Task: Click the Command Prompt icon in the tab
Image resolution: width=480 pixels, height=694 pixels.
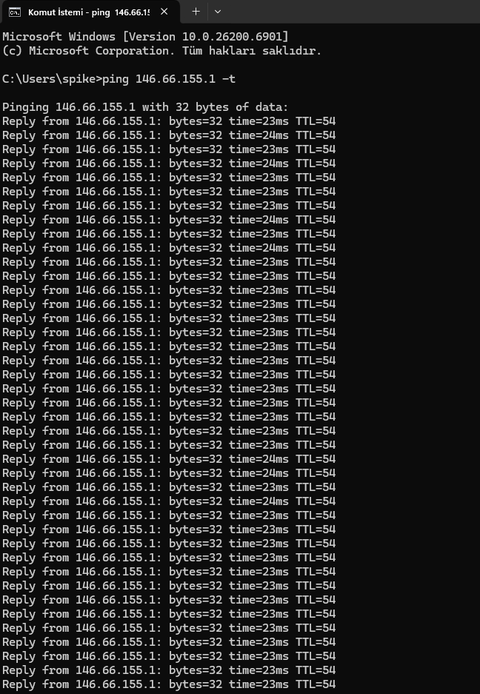Action: 15,12
